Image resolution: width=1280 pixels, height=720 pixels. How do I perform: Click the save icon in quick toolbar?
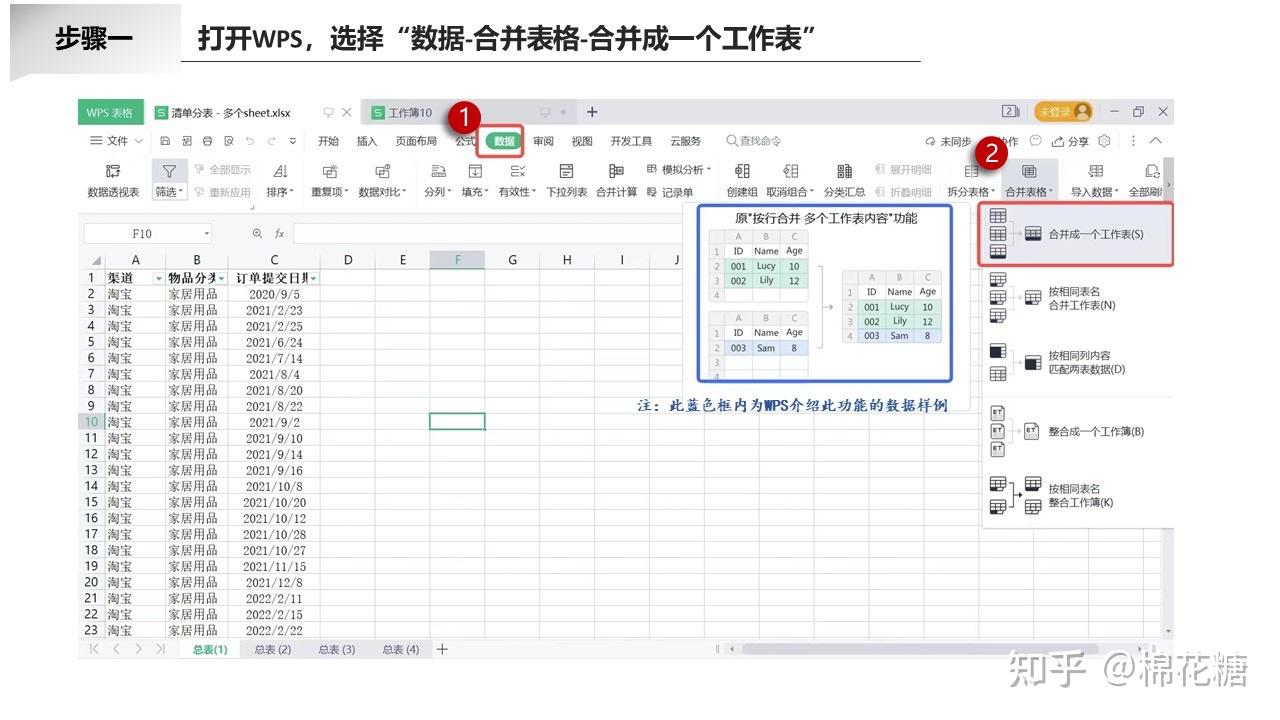click(165, 141)
